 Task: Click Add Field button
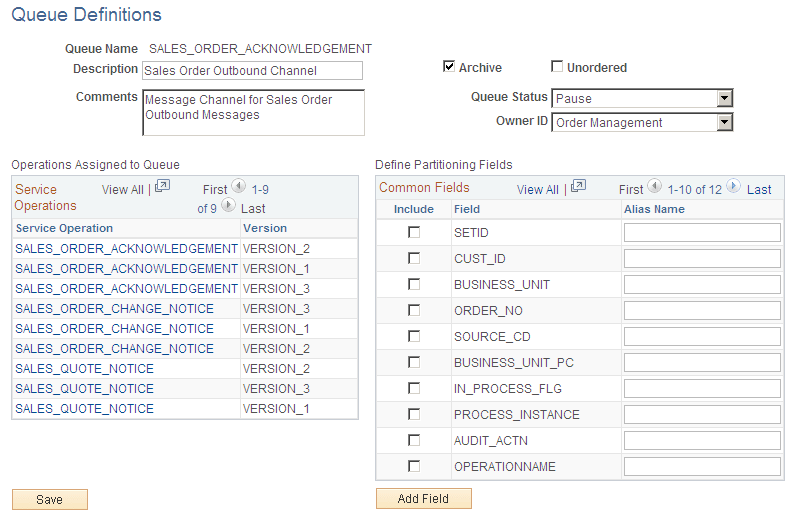tap(424, 498)
